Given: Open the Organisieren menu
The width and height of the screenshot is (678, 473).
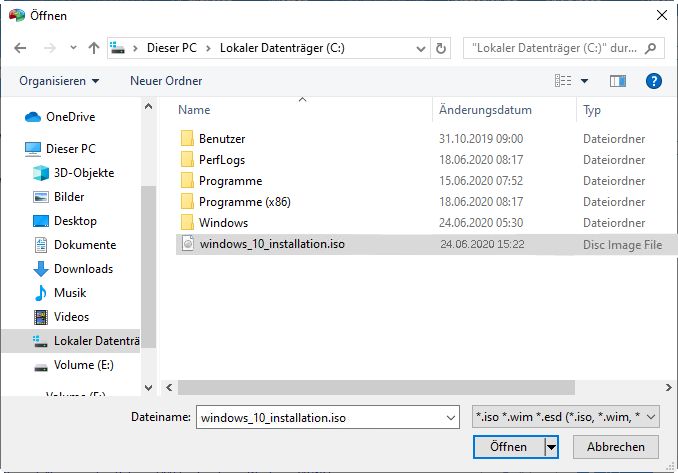Looking at the screenshot, I should [59, 81].
